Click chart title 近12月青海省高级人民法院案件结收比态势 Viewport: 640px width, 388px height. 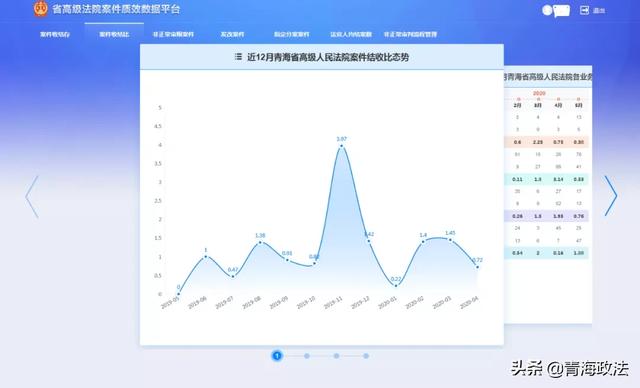tap(328, 57)
